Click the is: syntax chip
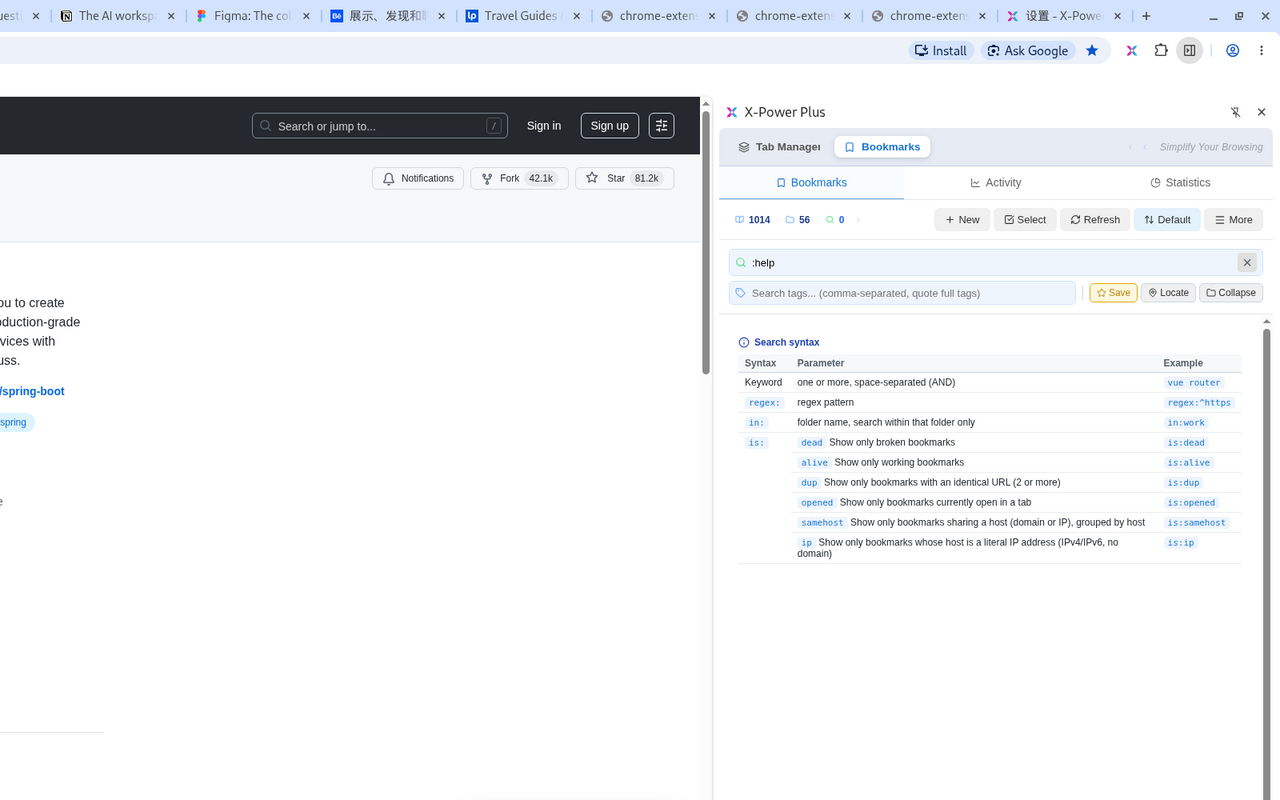The image size is (1280, 800). 756,443
